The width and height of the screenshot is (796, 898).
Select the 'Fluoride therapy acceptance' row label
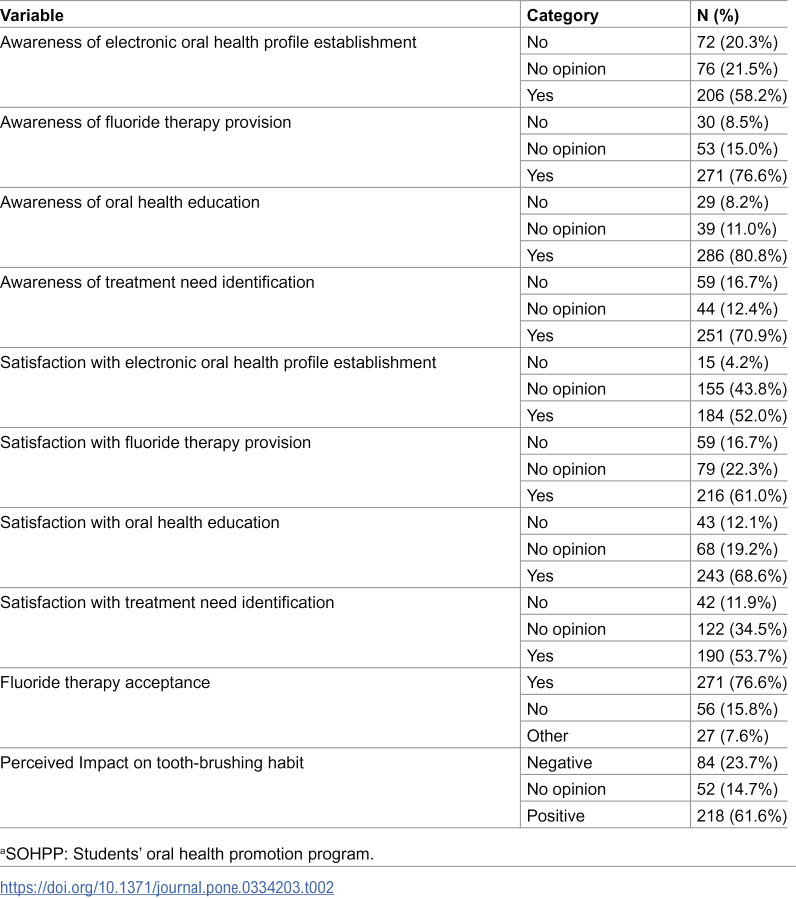[x=105, y=683]
